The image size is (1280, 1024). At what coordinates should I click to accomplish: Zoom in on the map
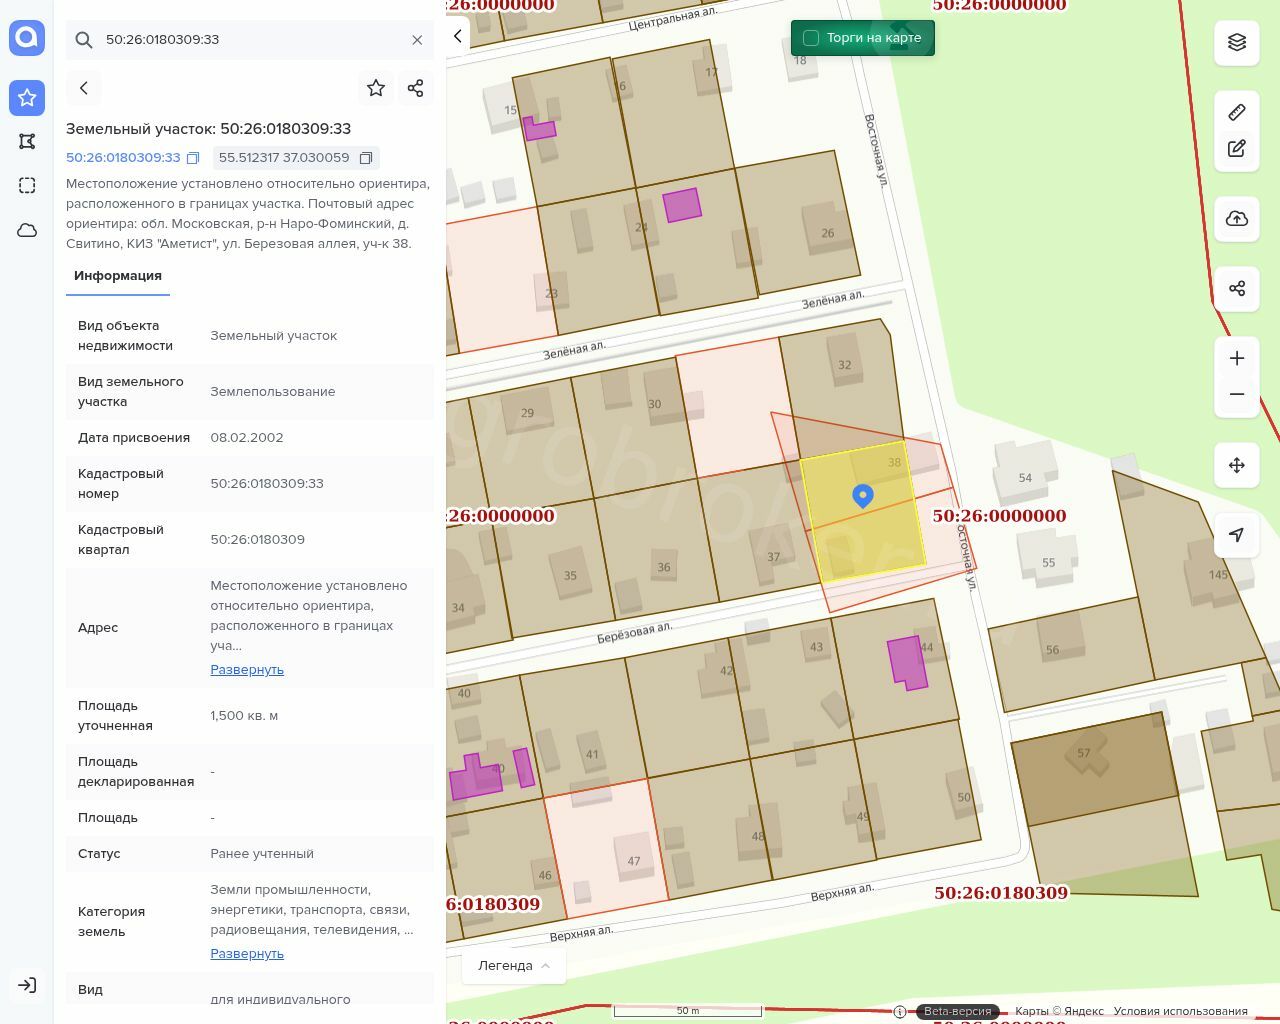click(1237, 358)
